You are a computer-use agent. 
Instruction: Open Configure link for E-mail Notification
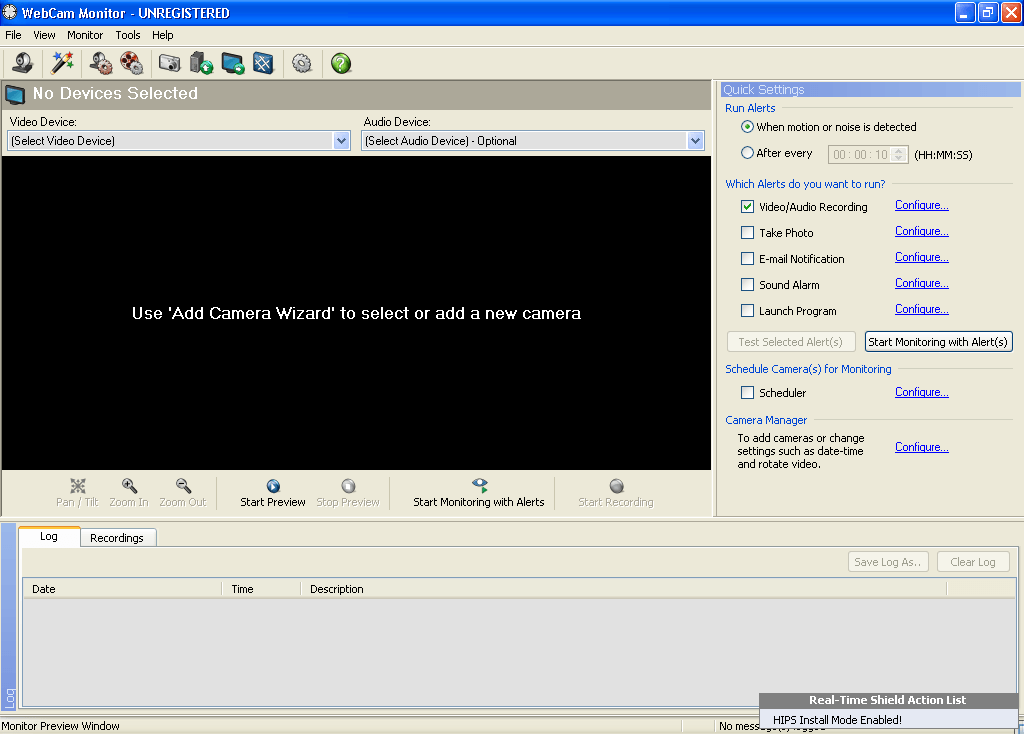click(x=921, y=257)
